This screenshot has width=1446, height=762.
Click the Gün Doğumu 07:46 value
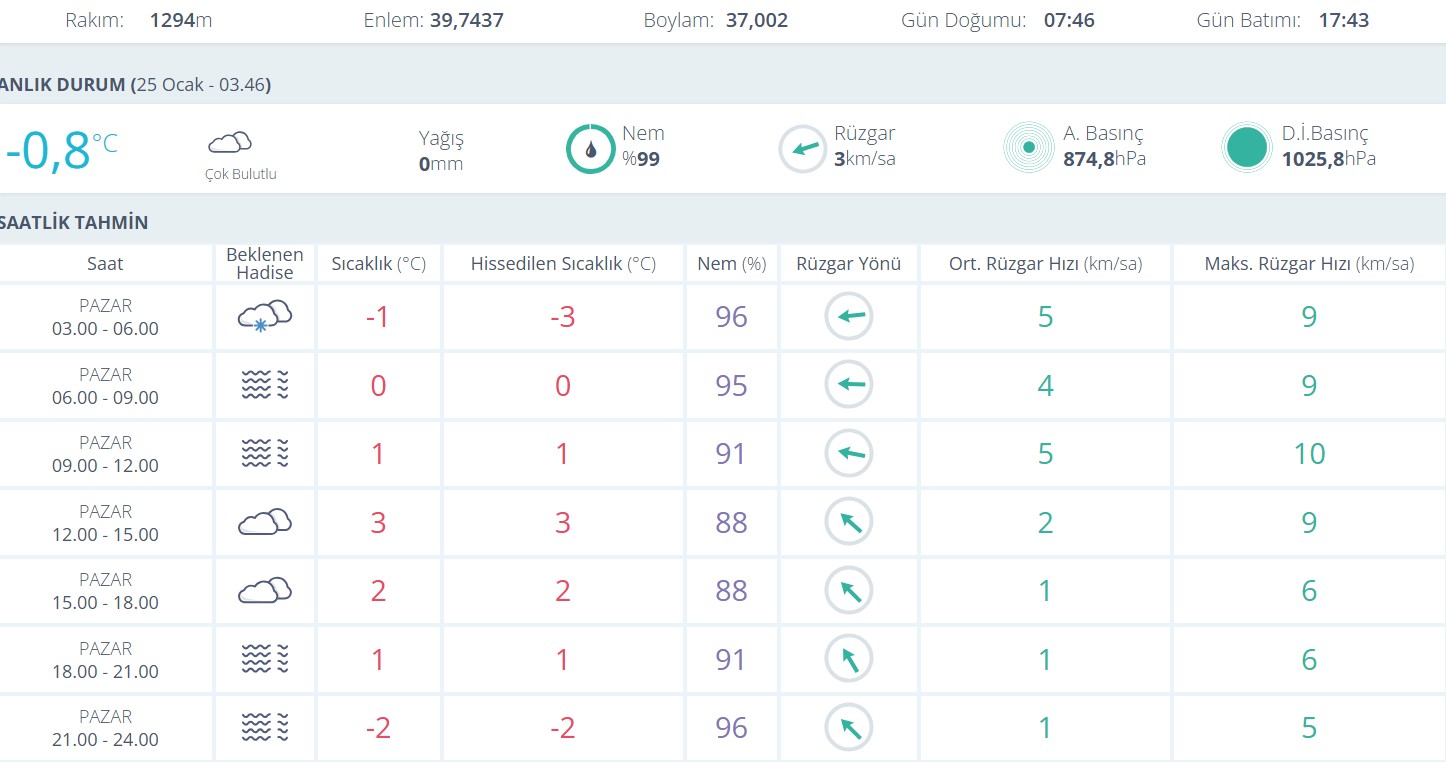(1069, 20)
